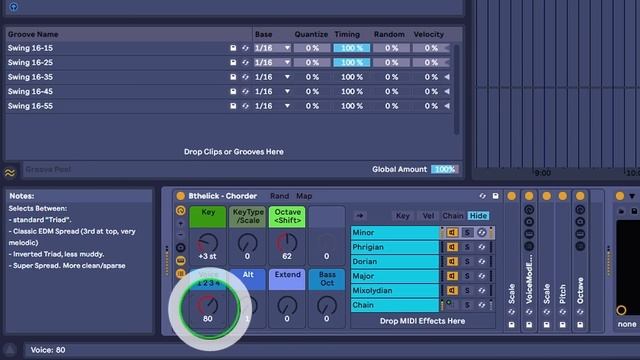Viewport: 640px width, 360px height.
Task: Click the Global Amount 100% field
Action: 445,169
